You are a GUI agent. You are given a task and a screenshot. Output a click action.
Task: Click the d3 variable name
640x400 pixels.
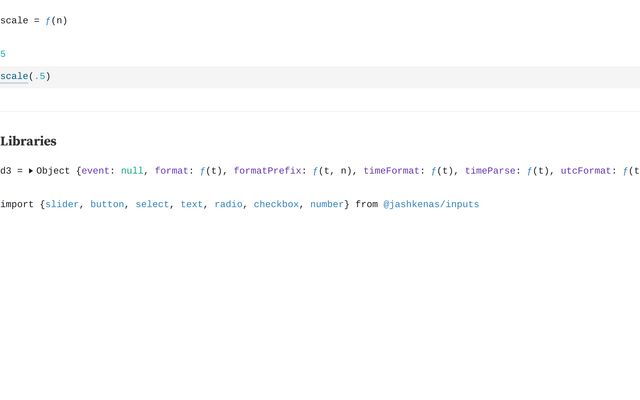6,171
